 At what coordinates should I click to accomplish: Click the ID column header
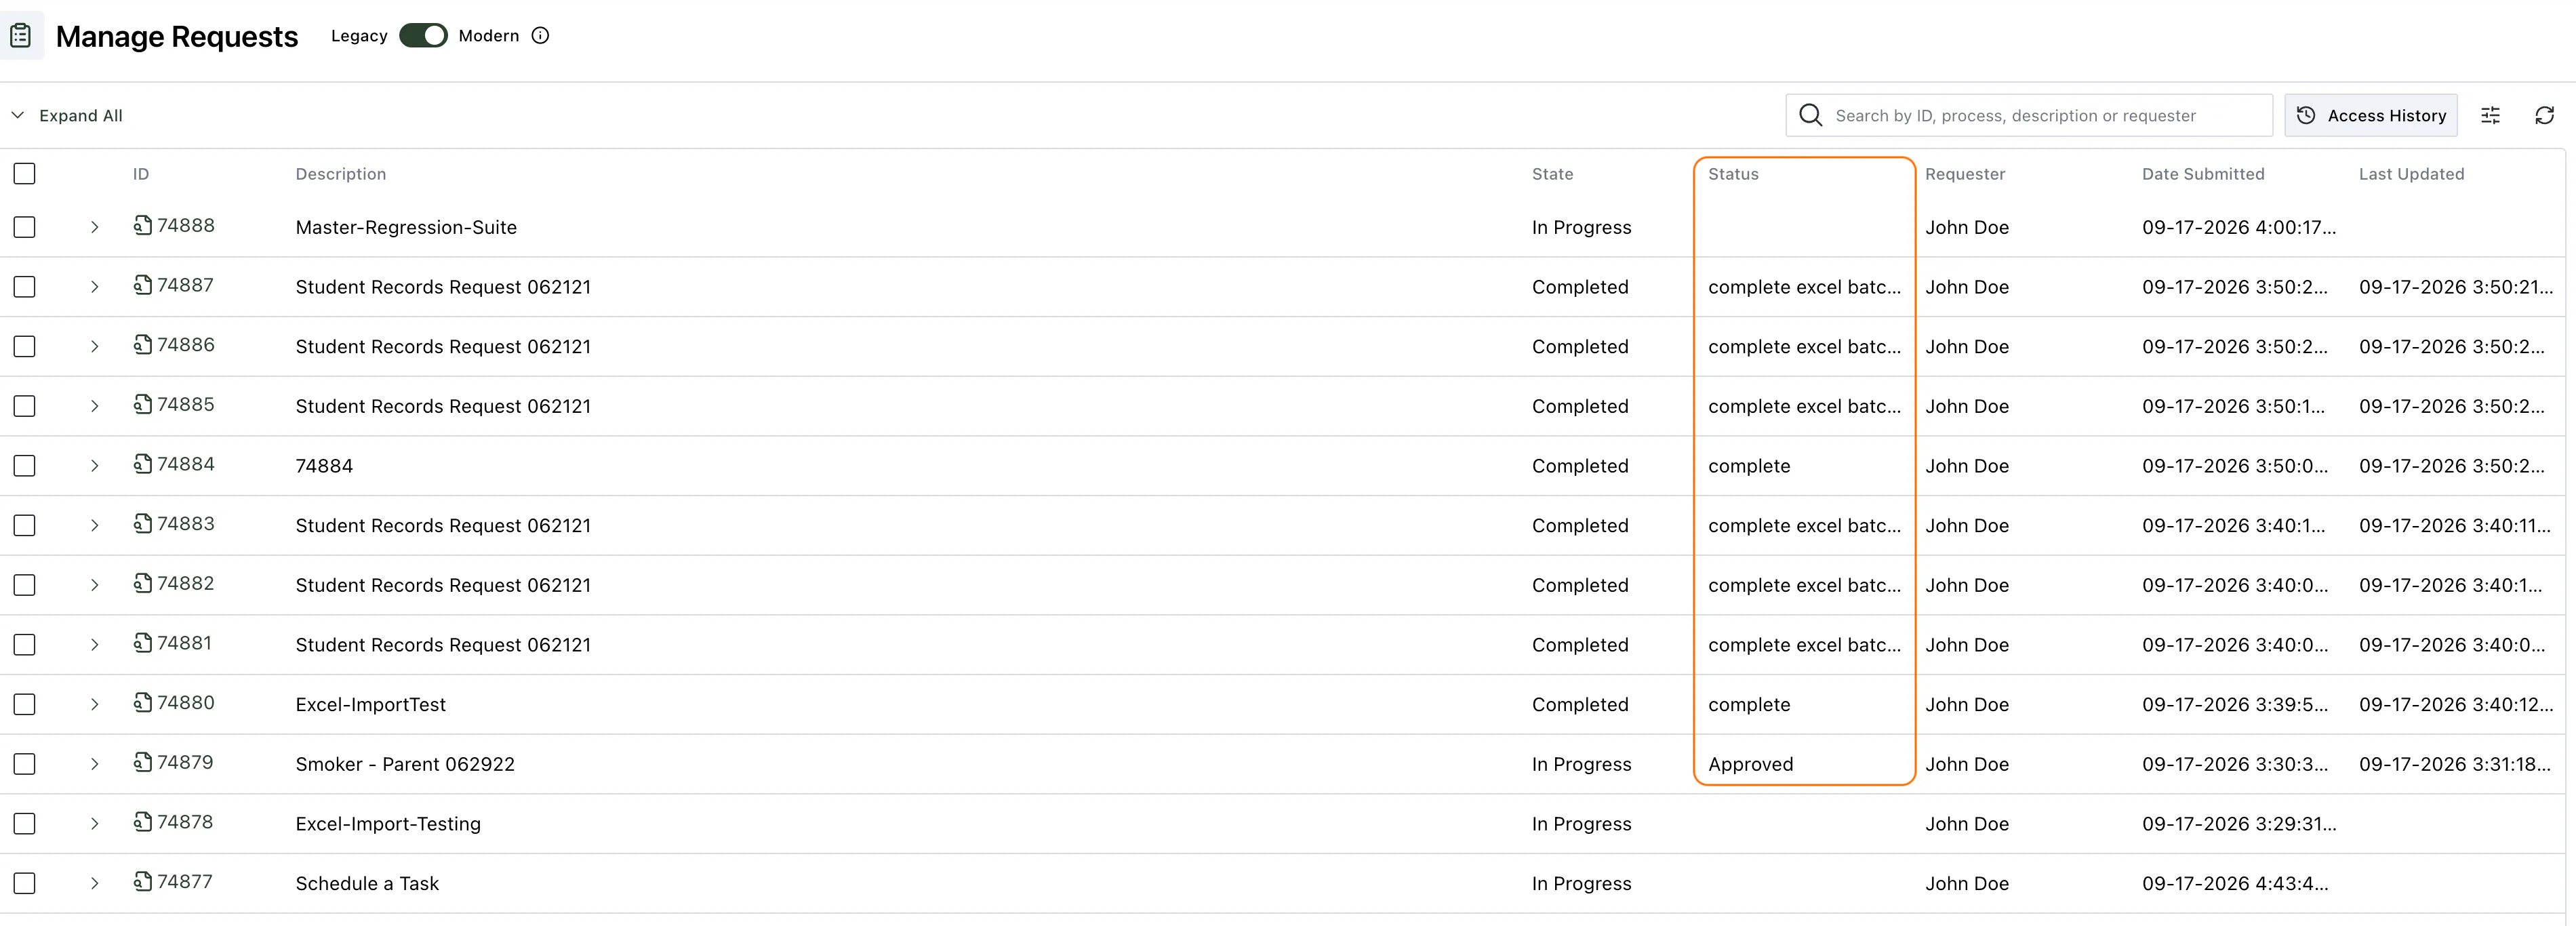click(141, 174)
